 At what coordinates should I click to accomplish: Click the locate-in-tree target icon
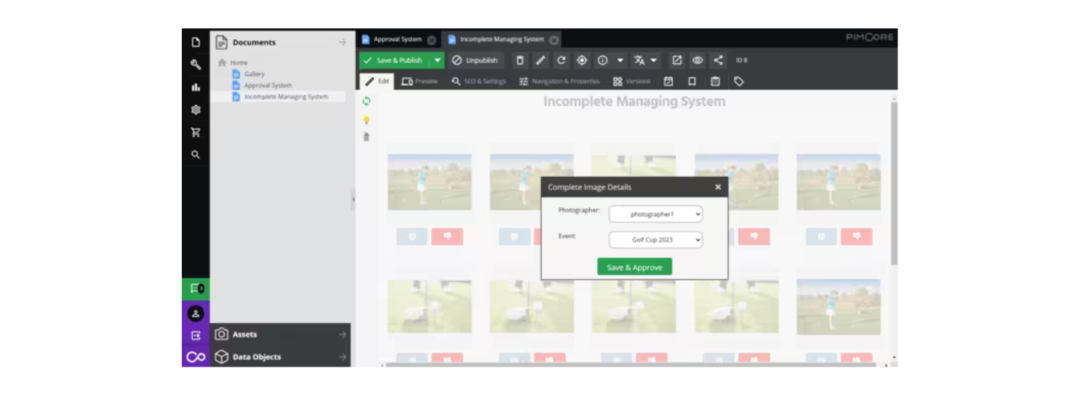click(x=582, y=61)
